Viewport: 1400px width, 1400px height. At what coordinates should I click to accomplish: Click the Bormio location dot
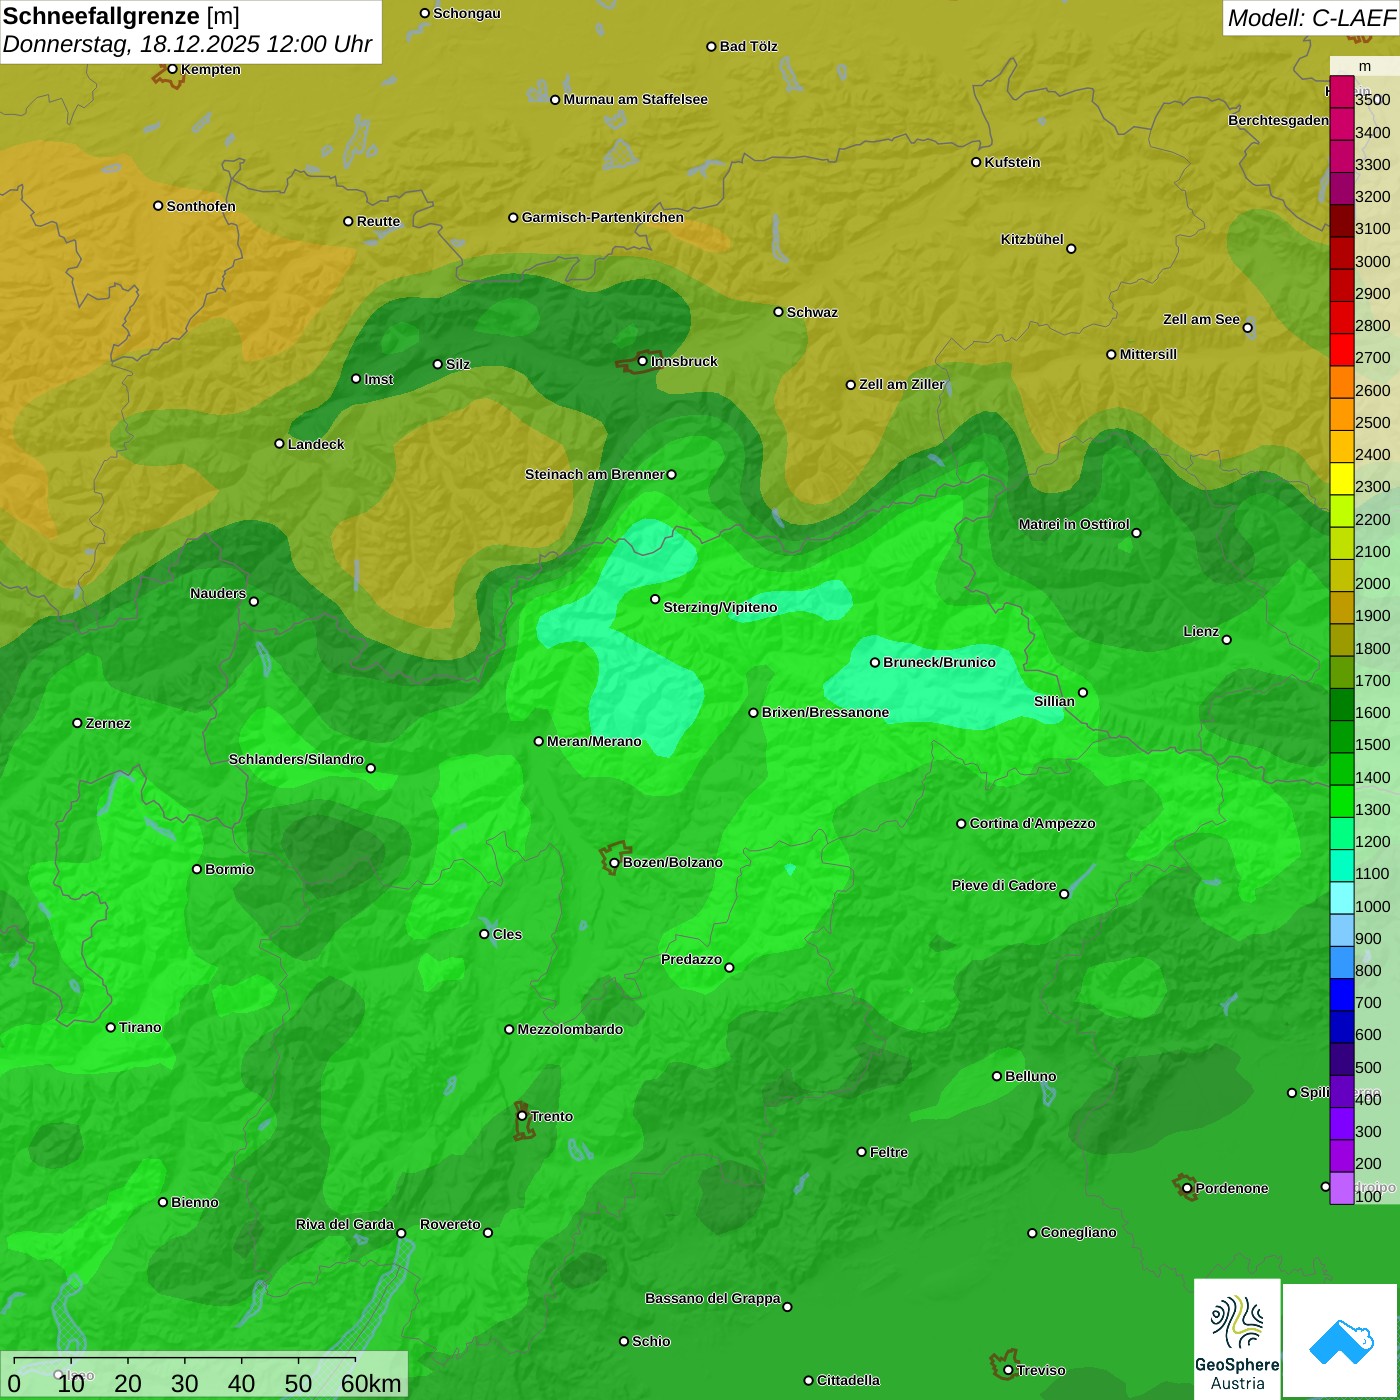pyautogui.click(x=197, y=869)
